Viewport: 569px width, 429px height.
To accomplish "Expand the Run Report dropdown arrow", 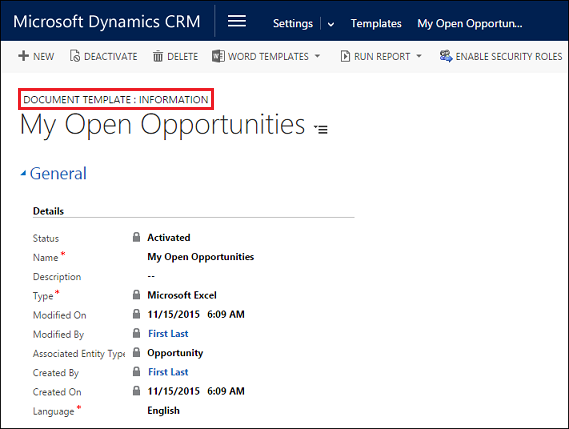I will click(x=419, y=56).
